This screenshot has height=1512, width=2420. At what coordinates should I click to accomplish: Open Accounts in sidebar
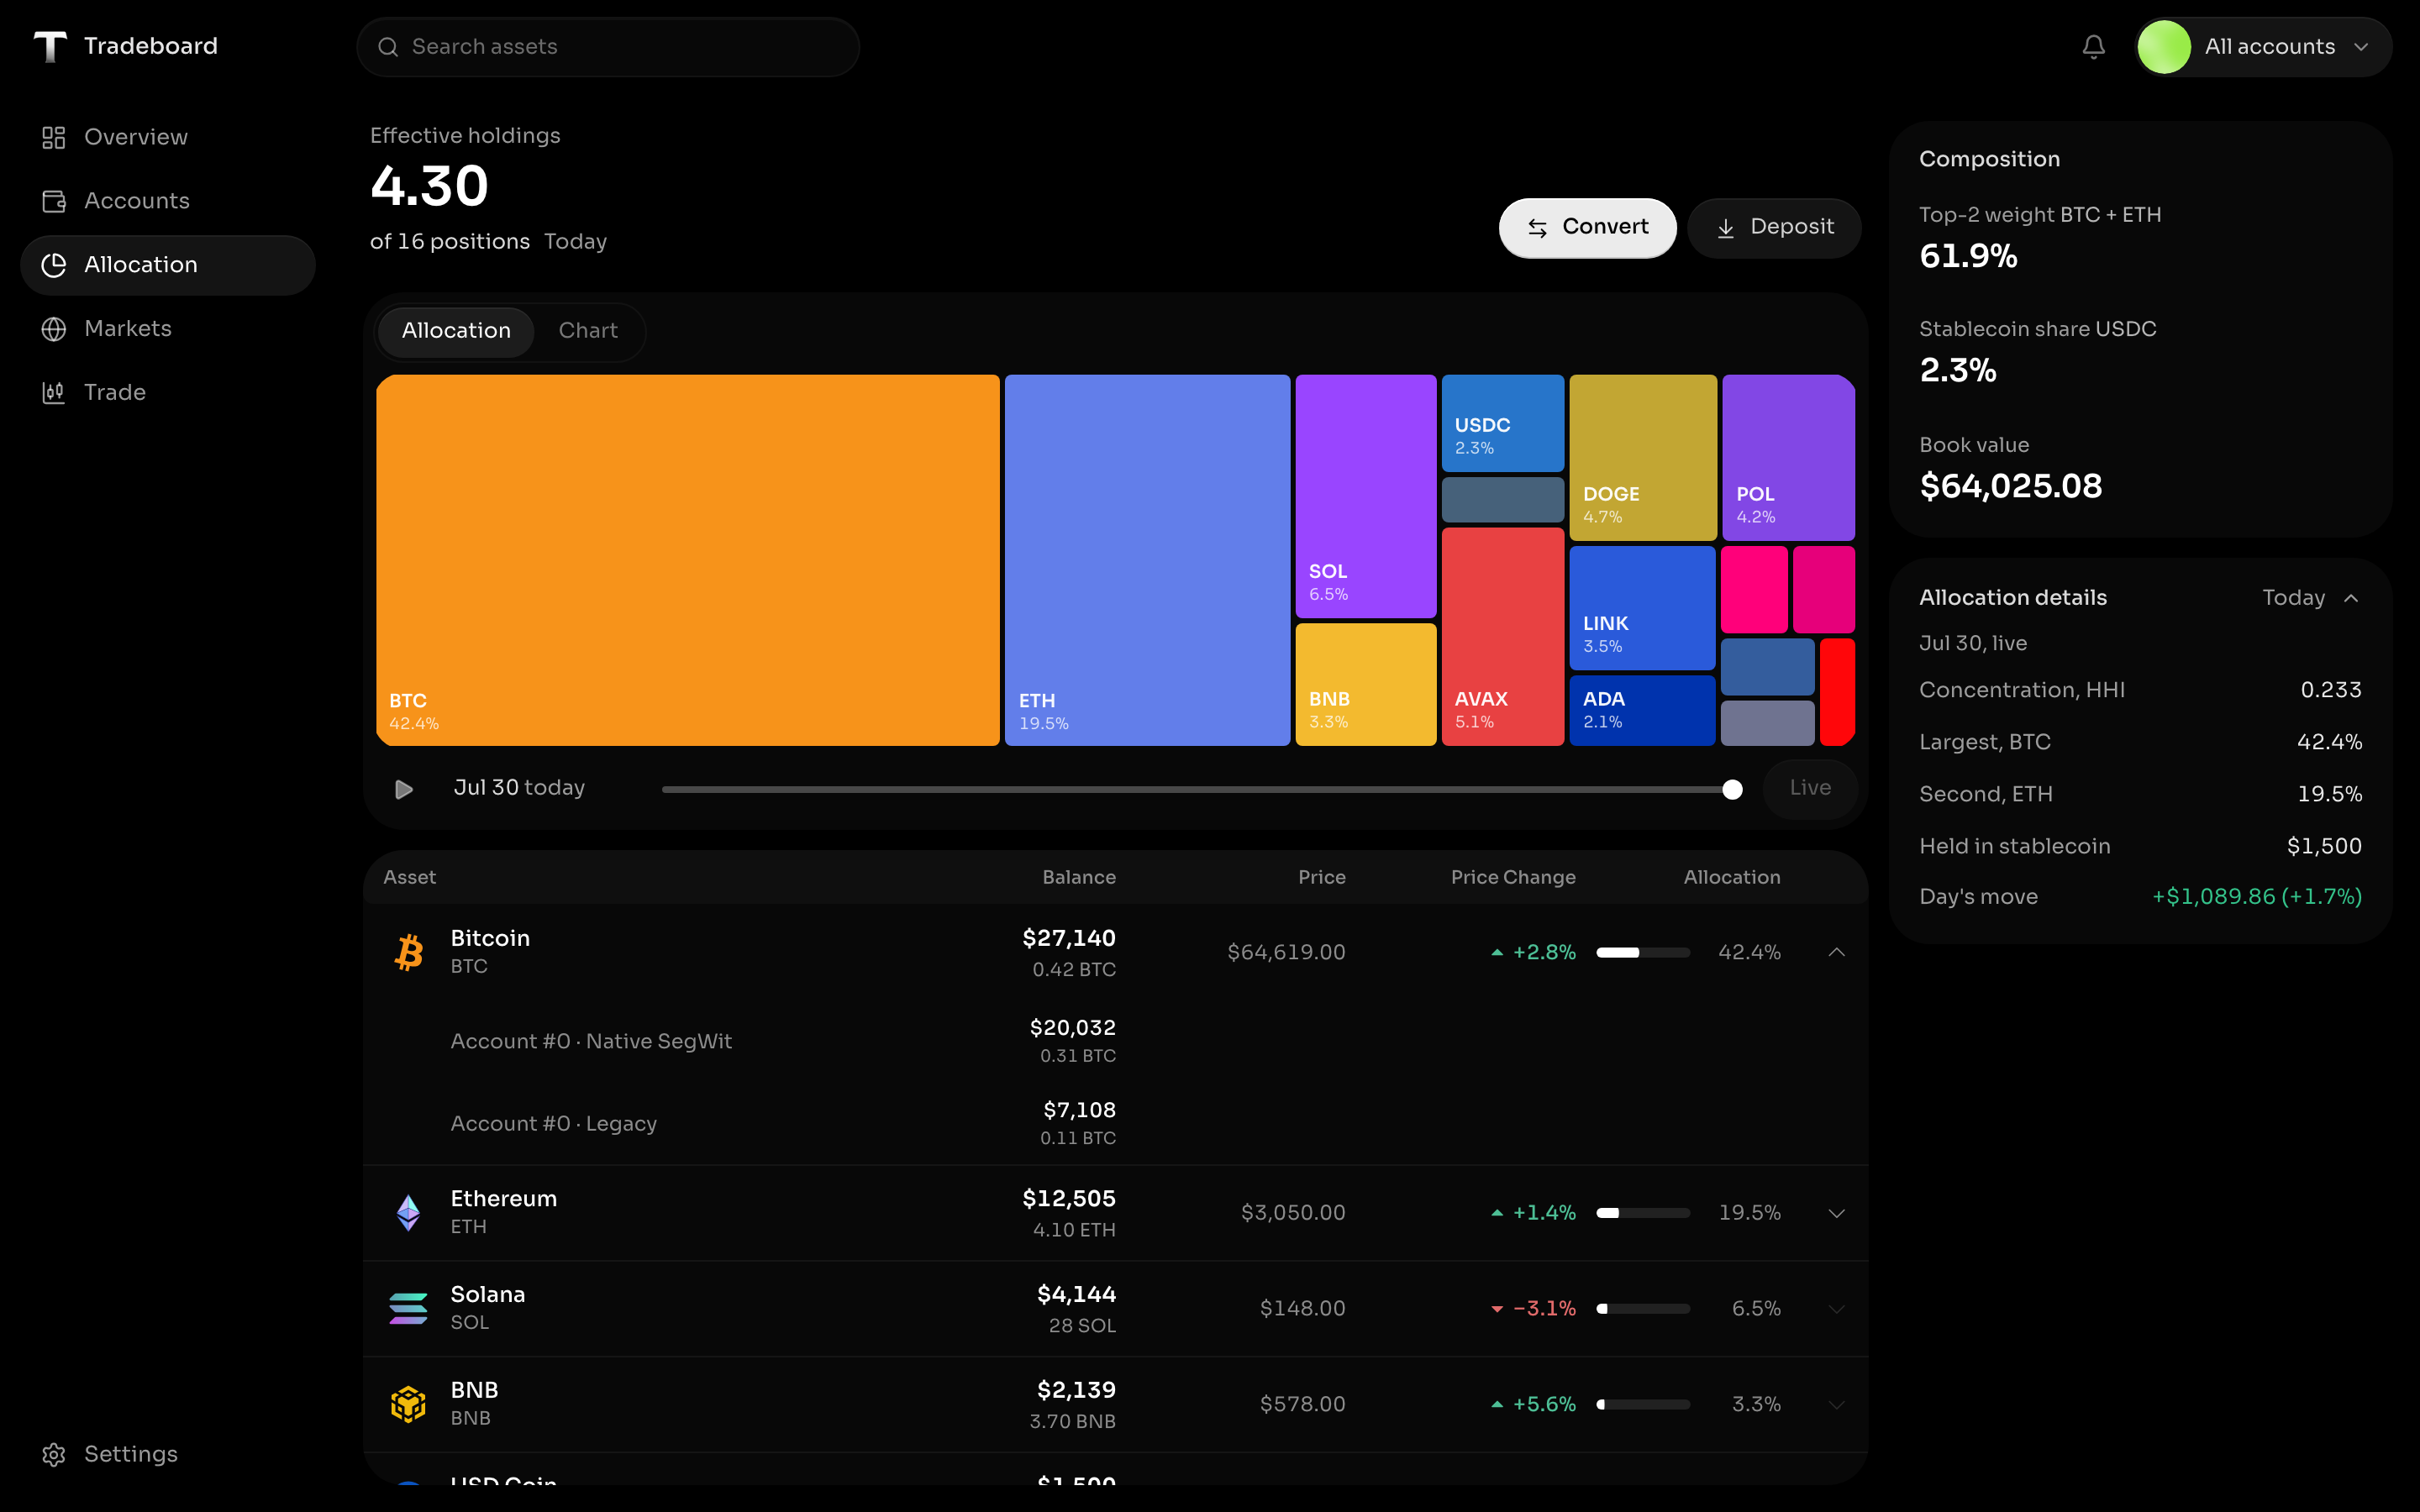pyautogui.click(x=168, y=201)
